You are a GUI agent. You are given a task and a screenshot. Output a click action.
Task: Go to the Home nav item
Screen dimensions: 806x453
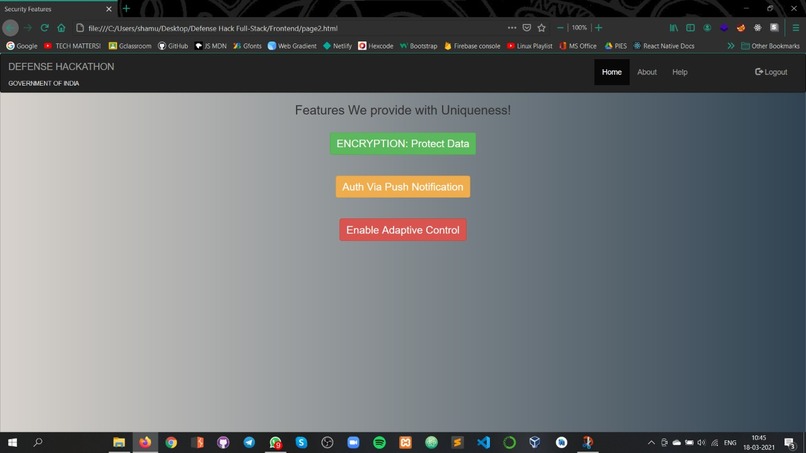click(x=612, y=72)
